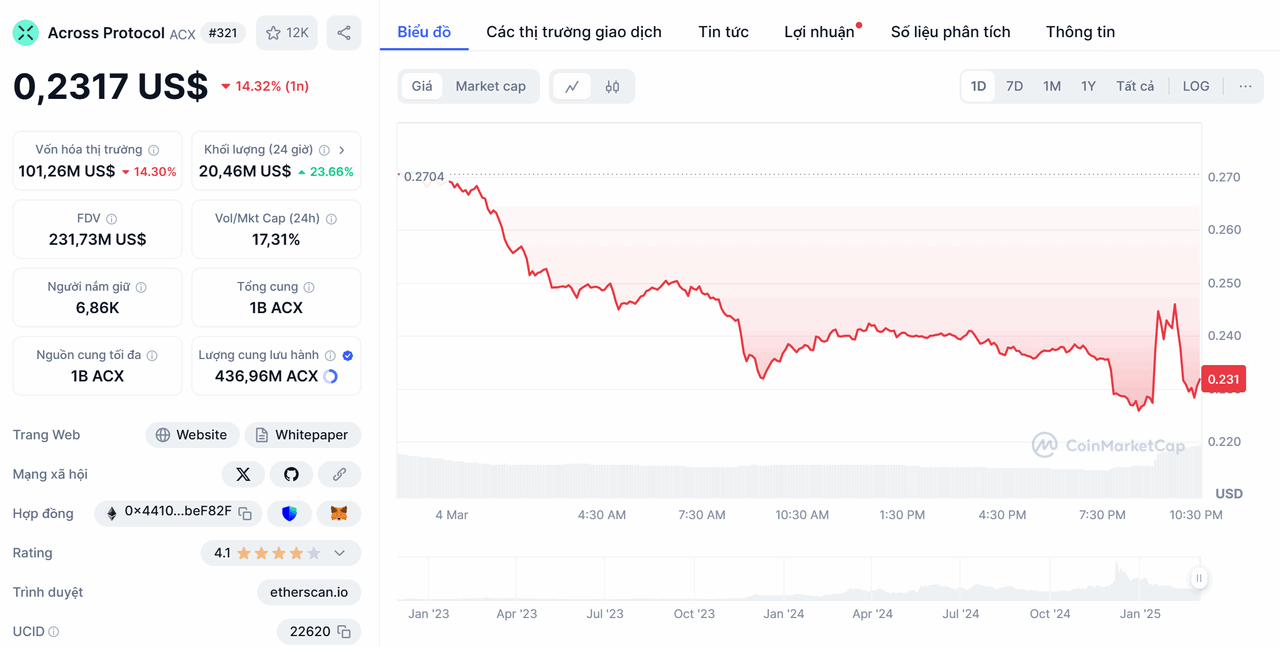Set chart range to 1D
1280x647 pixels.
tap(978, 86)
